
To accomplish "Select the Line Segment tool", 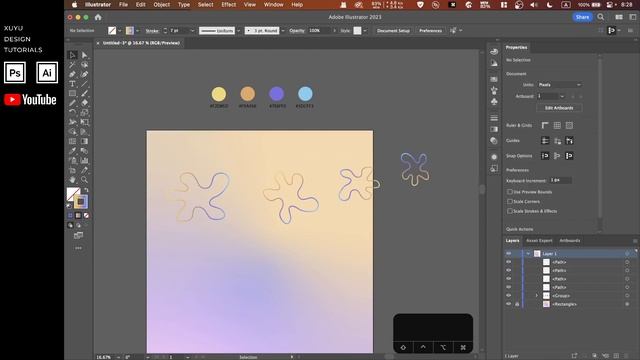I will click(x=84, y=84).
